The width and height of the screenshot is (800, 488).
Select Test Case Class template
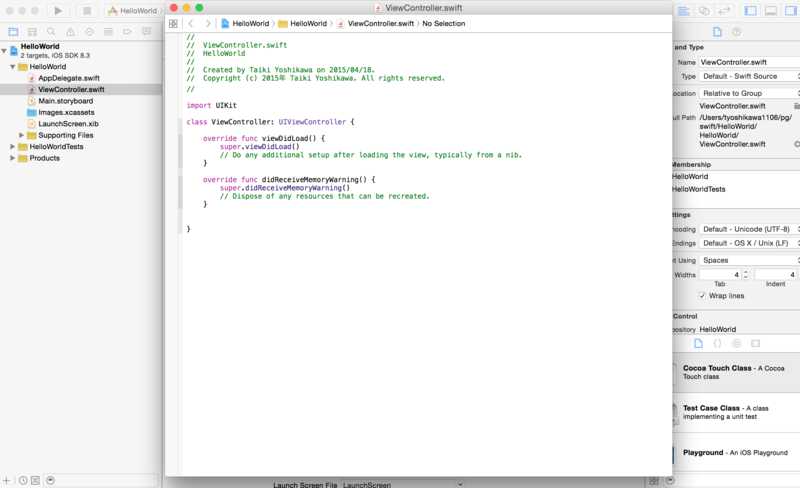(736, 412)
